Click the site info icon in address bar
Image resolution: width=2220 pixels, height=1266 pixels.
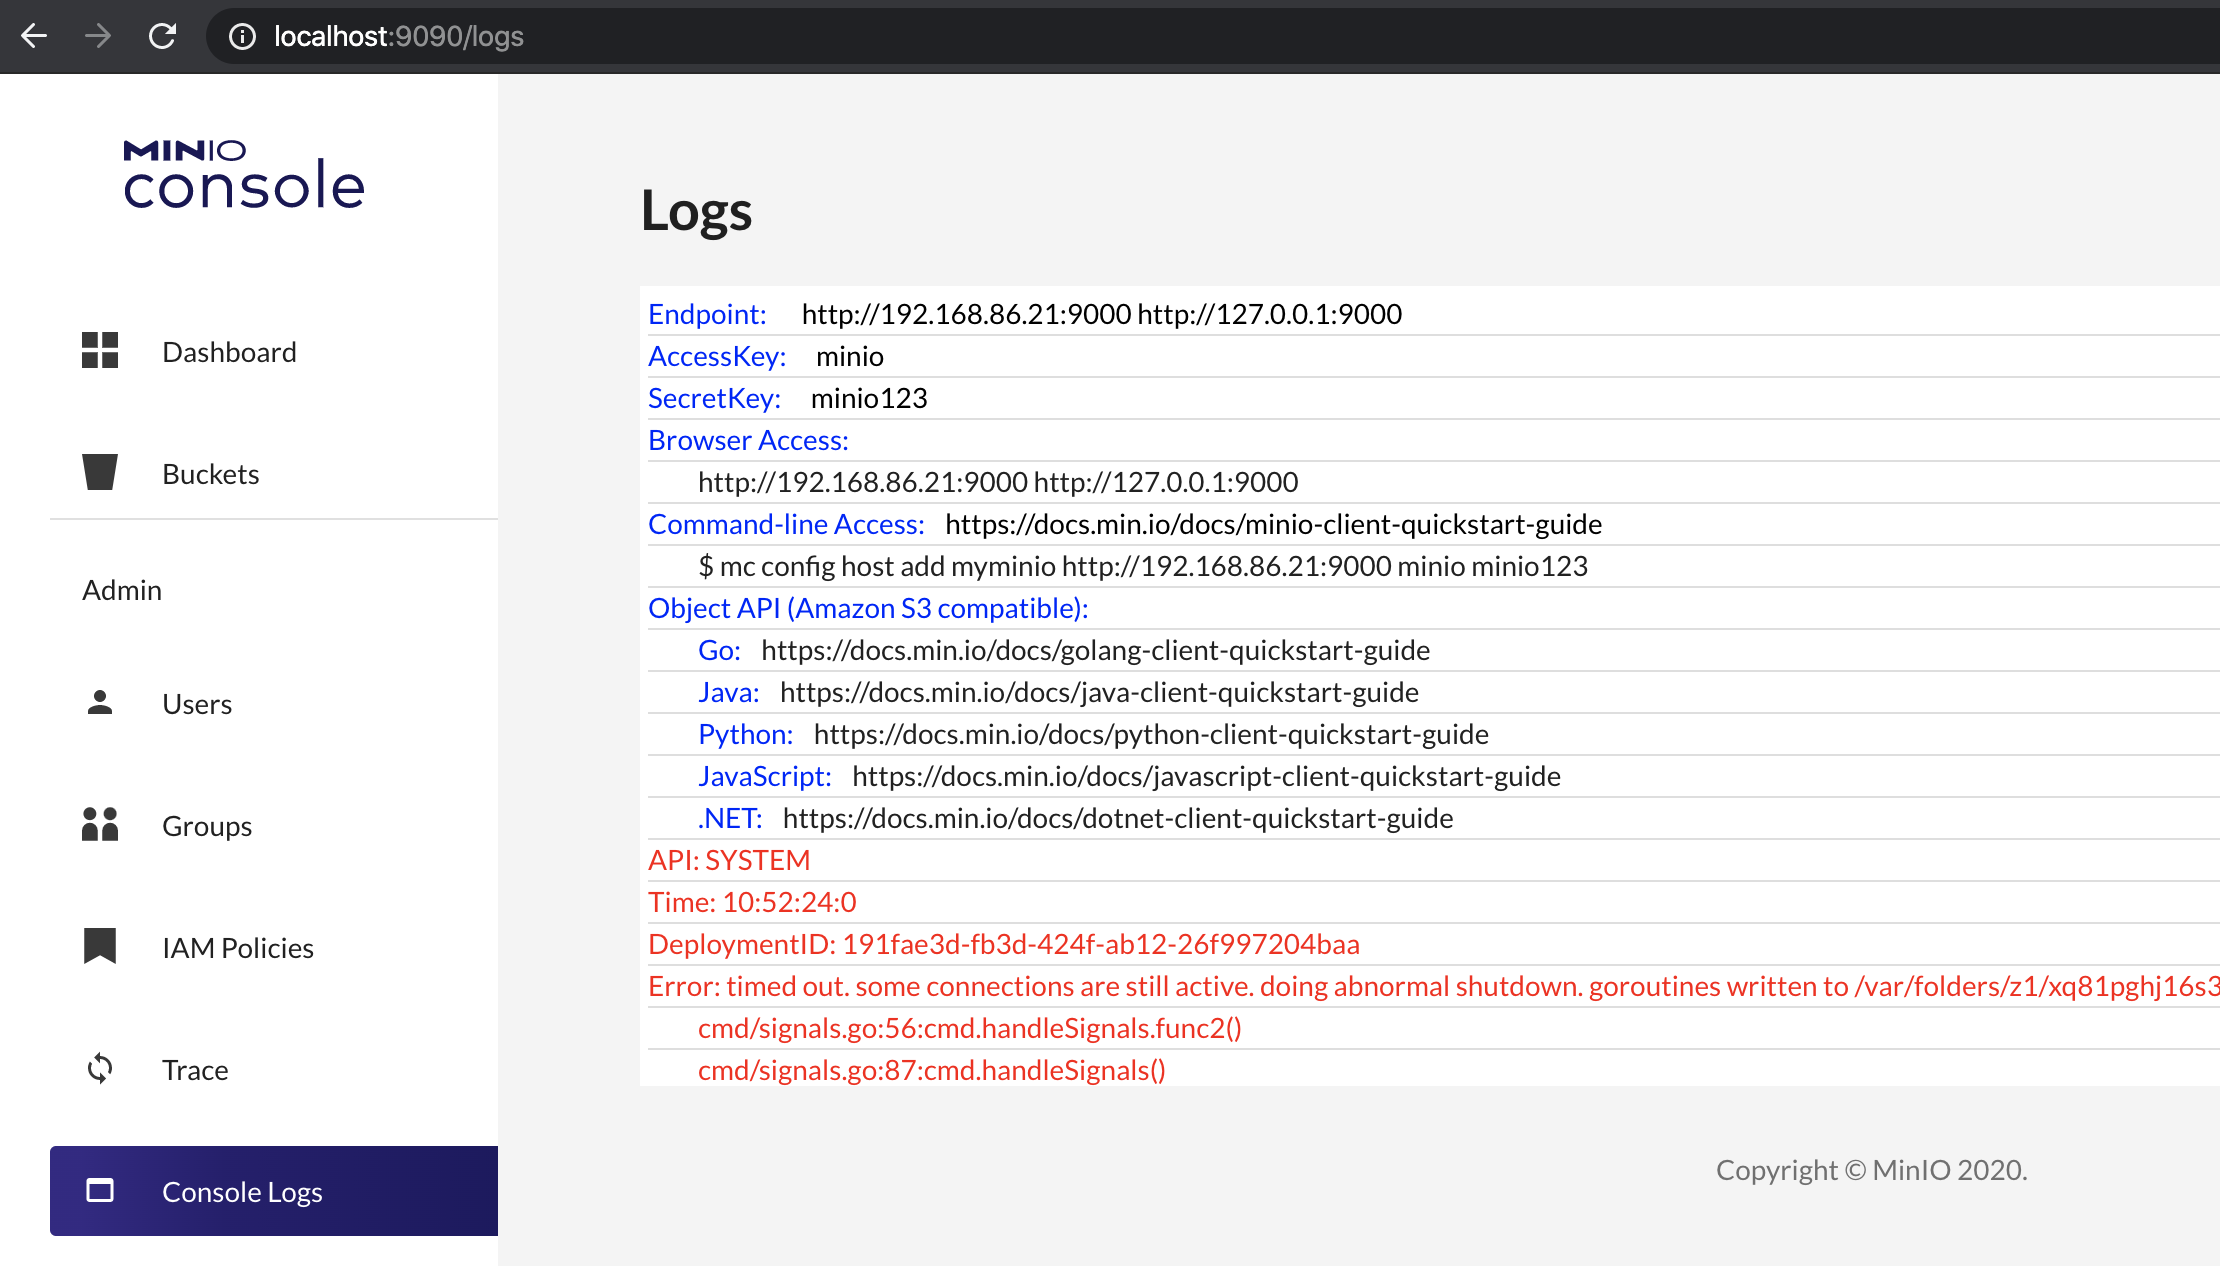242,37
